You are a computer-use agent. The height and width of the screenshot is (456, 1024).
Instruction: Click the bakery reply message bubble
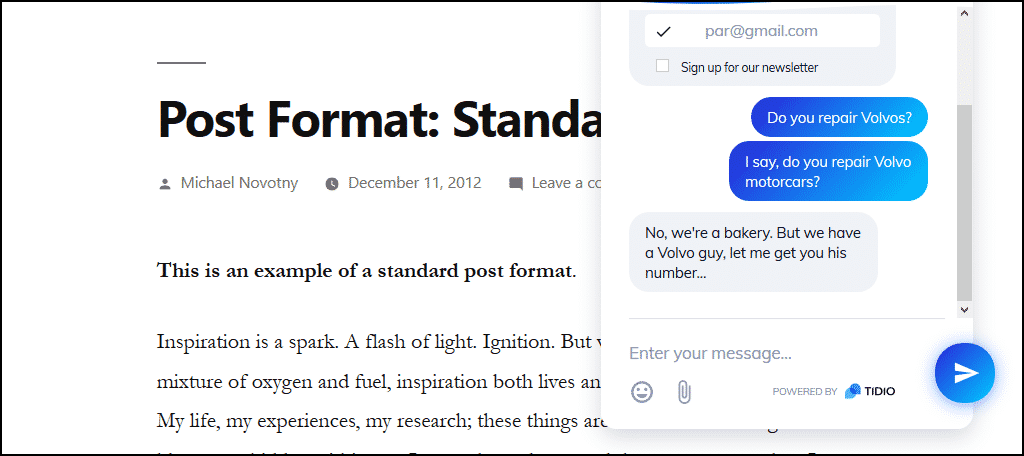[x=753, y=252]
